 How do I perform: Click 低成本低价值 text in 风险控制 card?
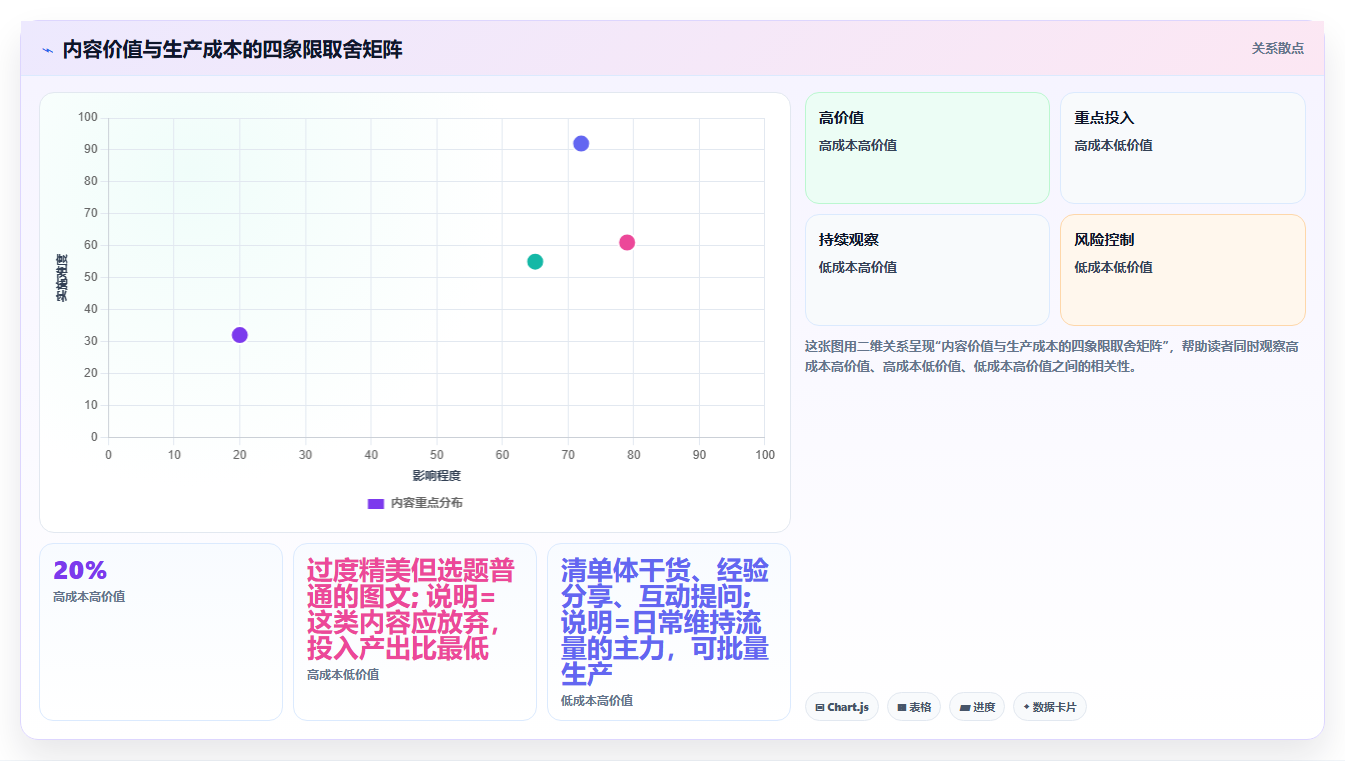pos(1113,267)
